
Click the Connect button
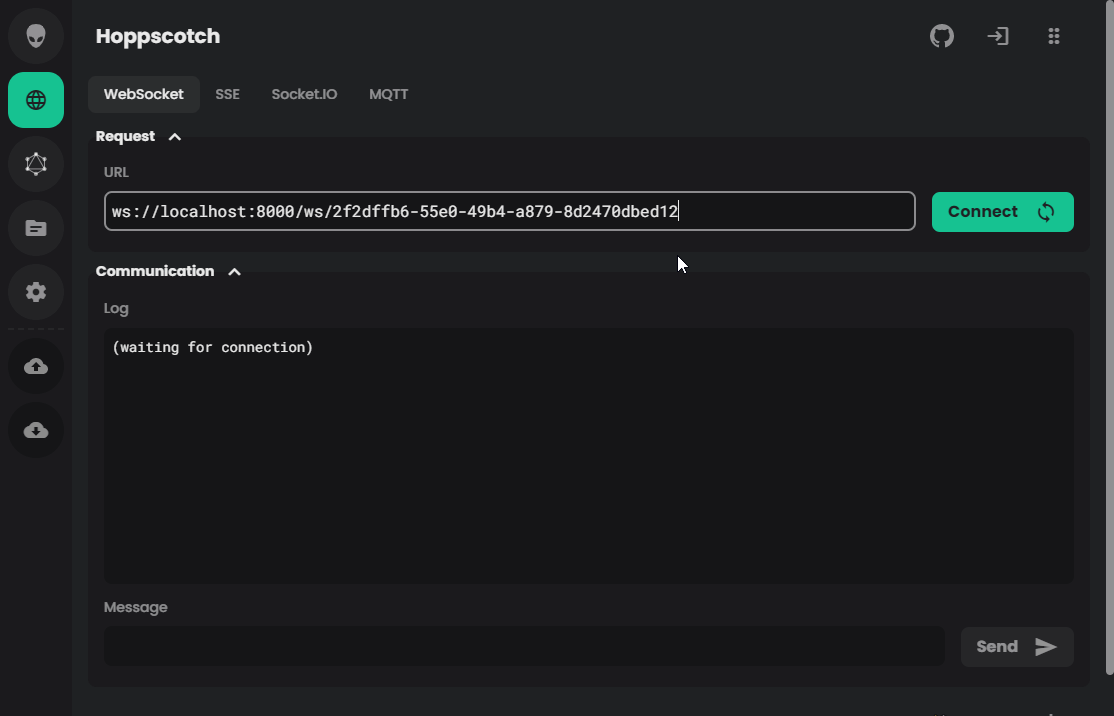point(1002,212)
